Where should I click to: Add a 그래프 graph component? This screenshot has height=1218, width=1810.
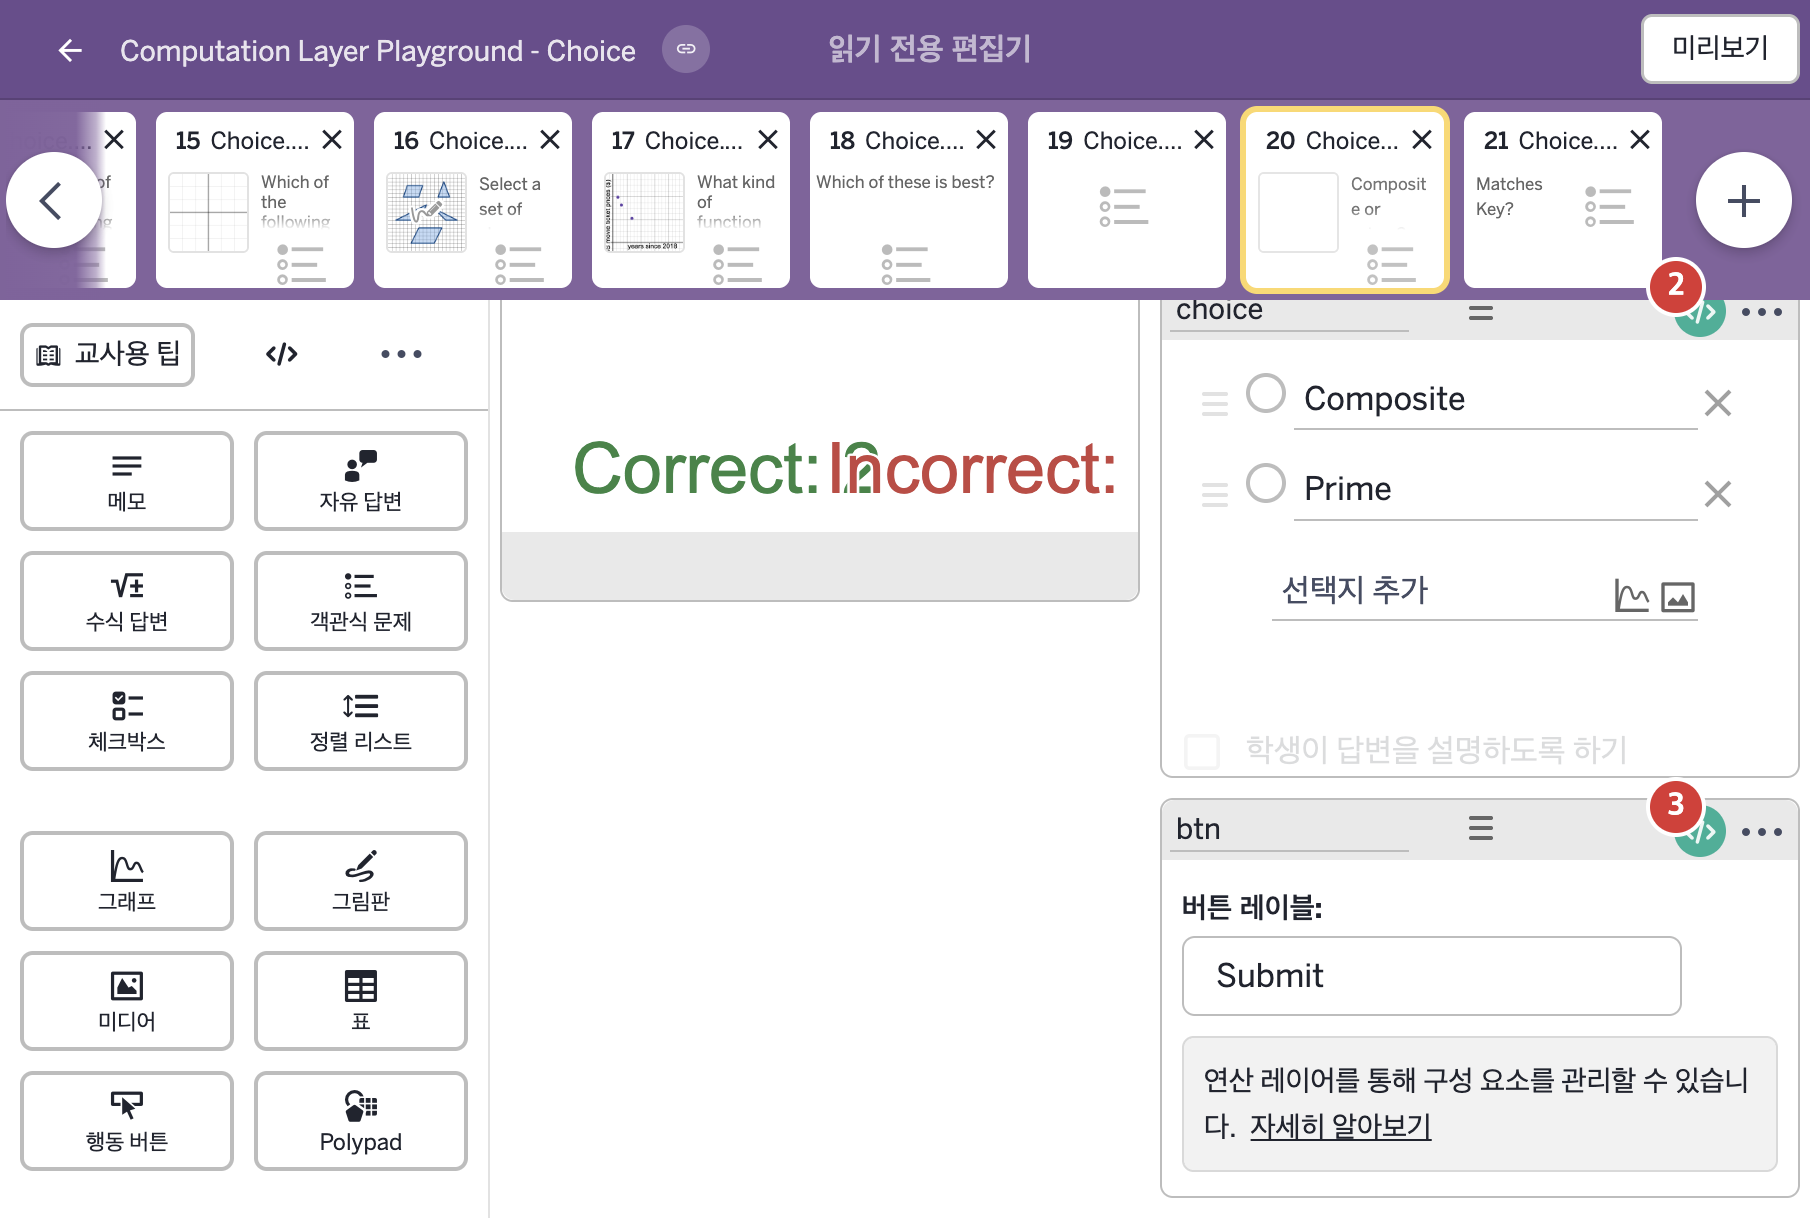pos(127,881)
